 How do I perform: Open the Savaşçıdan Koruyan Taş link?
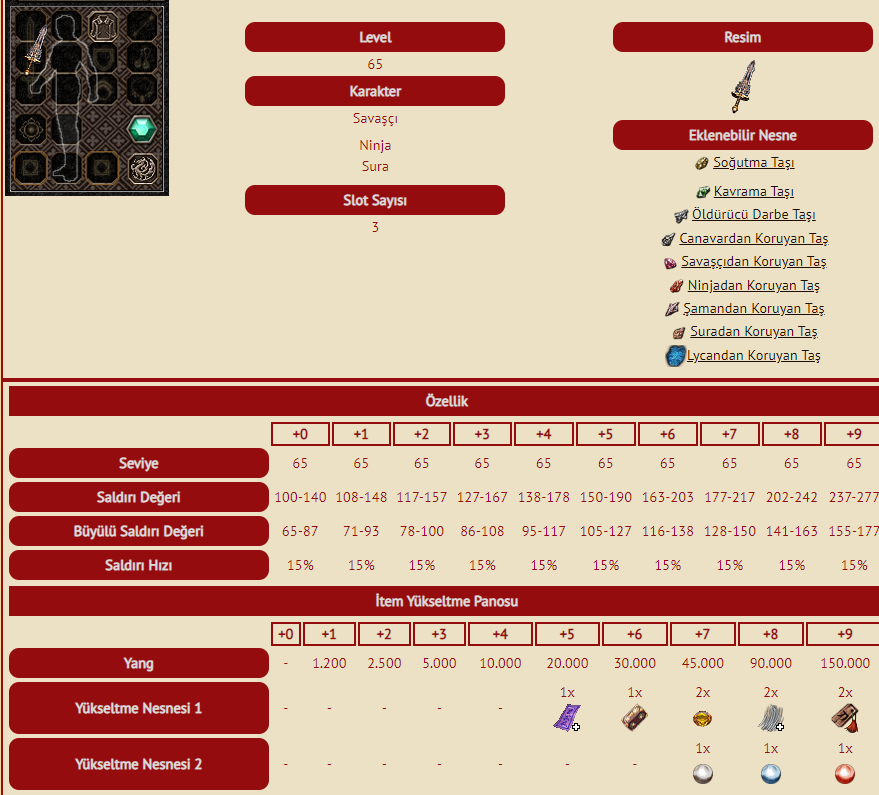[753, 262]
